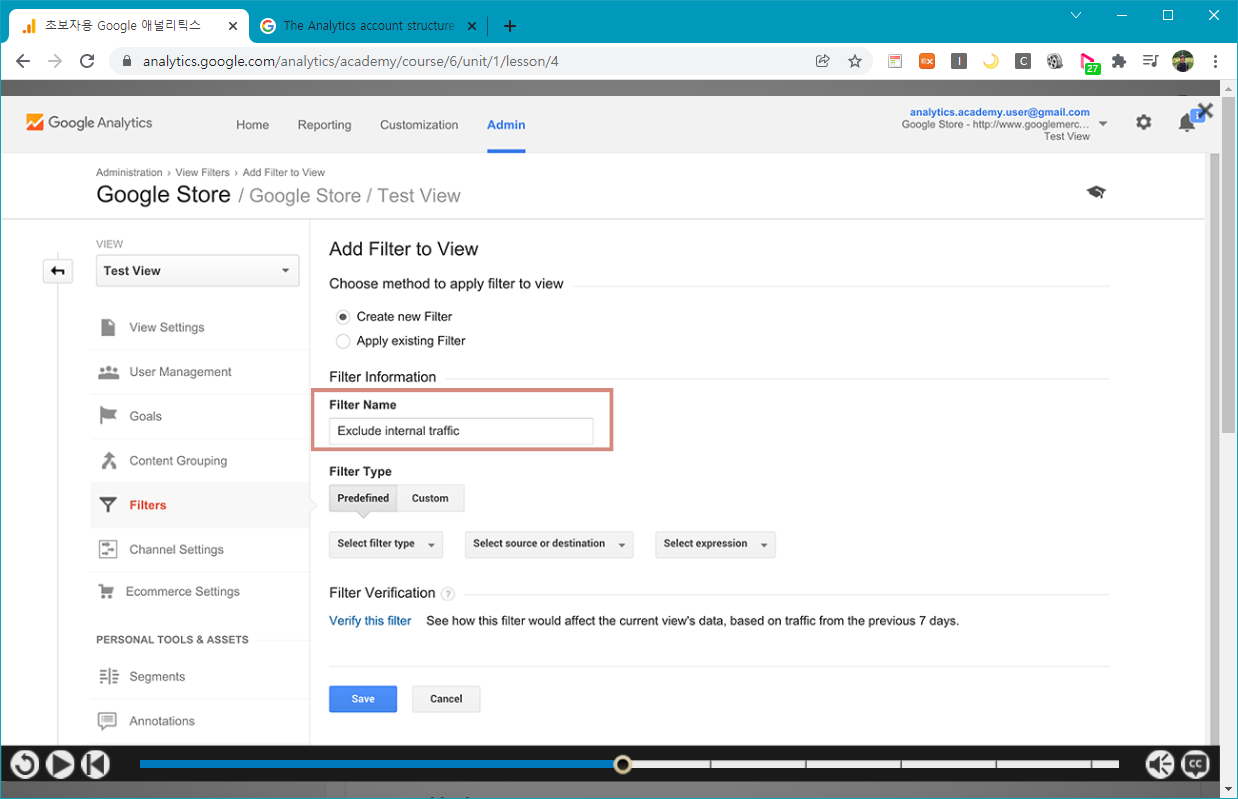Click Verify this filter link
The height and width of the screenshot is (799, 1238).
[x=370, y=621]
